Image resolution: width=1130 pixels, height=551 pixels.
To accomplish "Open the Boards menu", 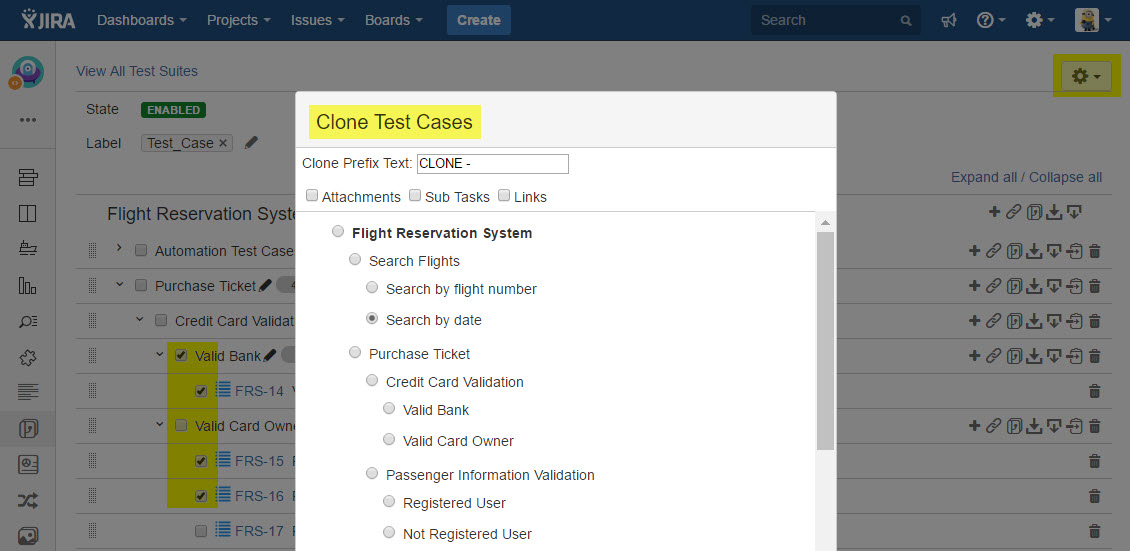I will click(392, 20).
